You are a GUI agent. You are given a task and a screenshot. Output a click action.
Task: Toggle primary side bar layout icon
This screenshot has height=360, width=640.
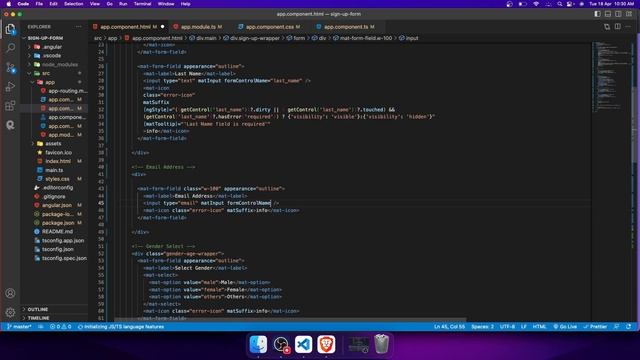point(597,14)
